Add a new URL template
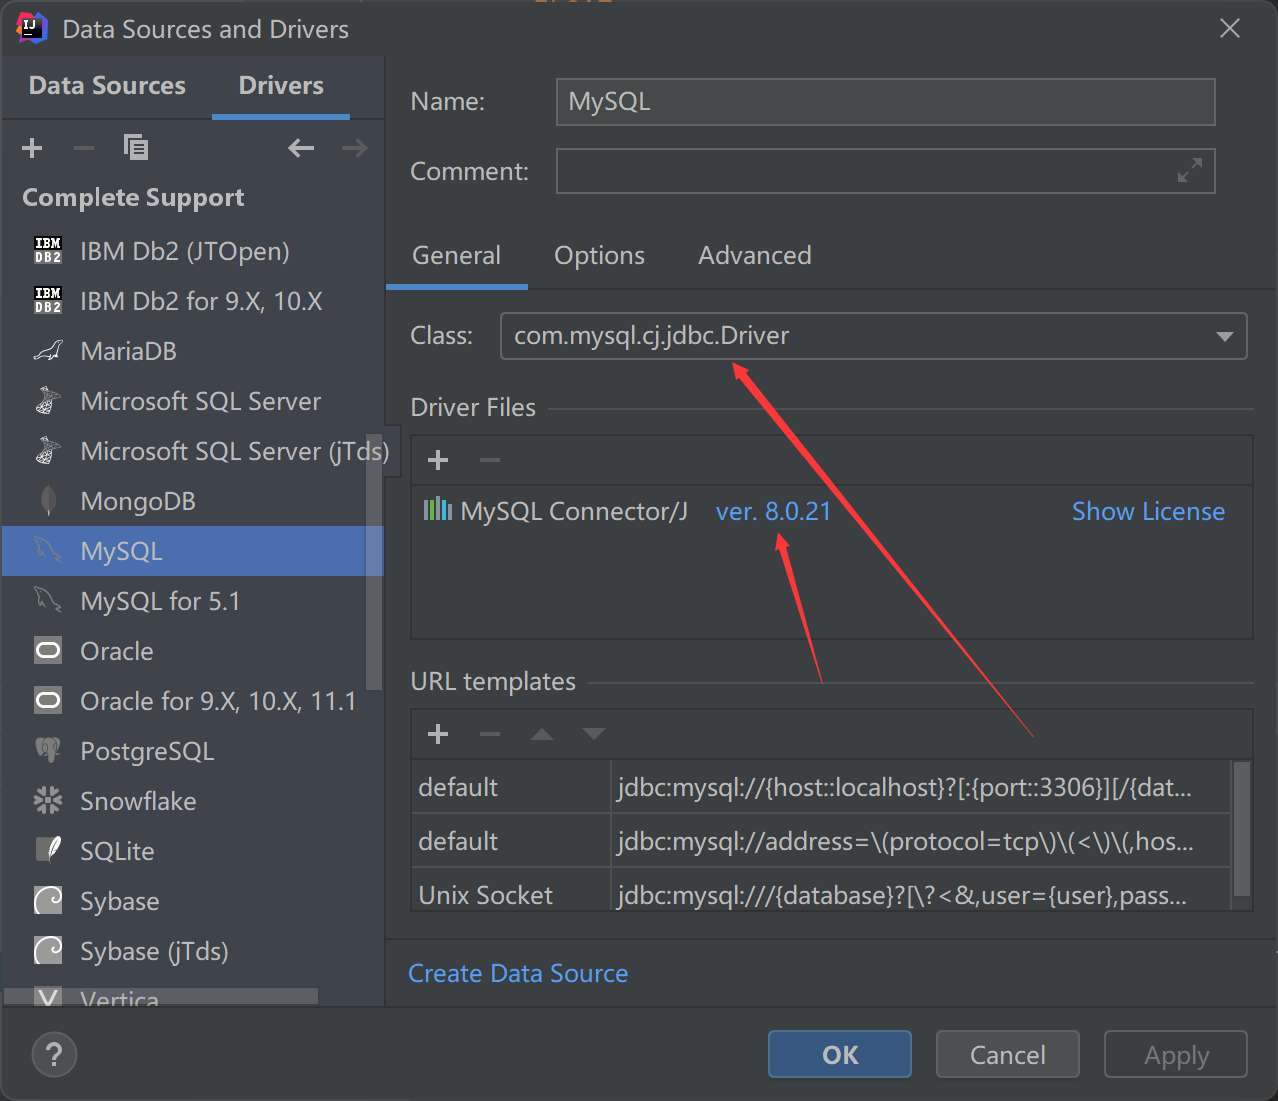This screenshot has height=1101, width=1278. tap(438, 734)
